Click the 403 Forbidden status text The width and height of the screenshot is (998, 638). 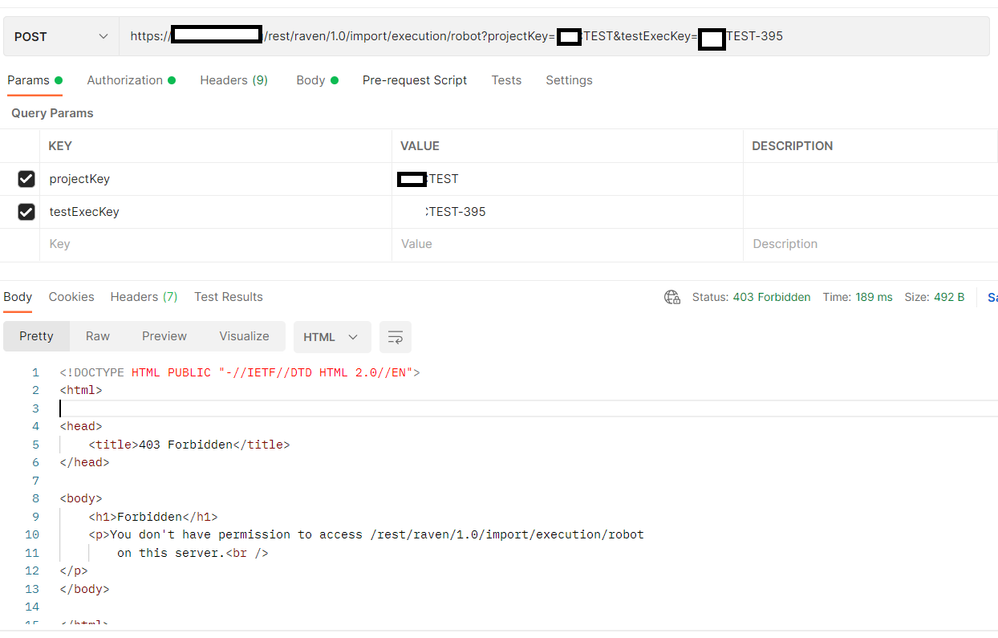coord(771,297)
